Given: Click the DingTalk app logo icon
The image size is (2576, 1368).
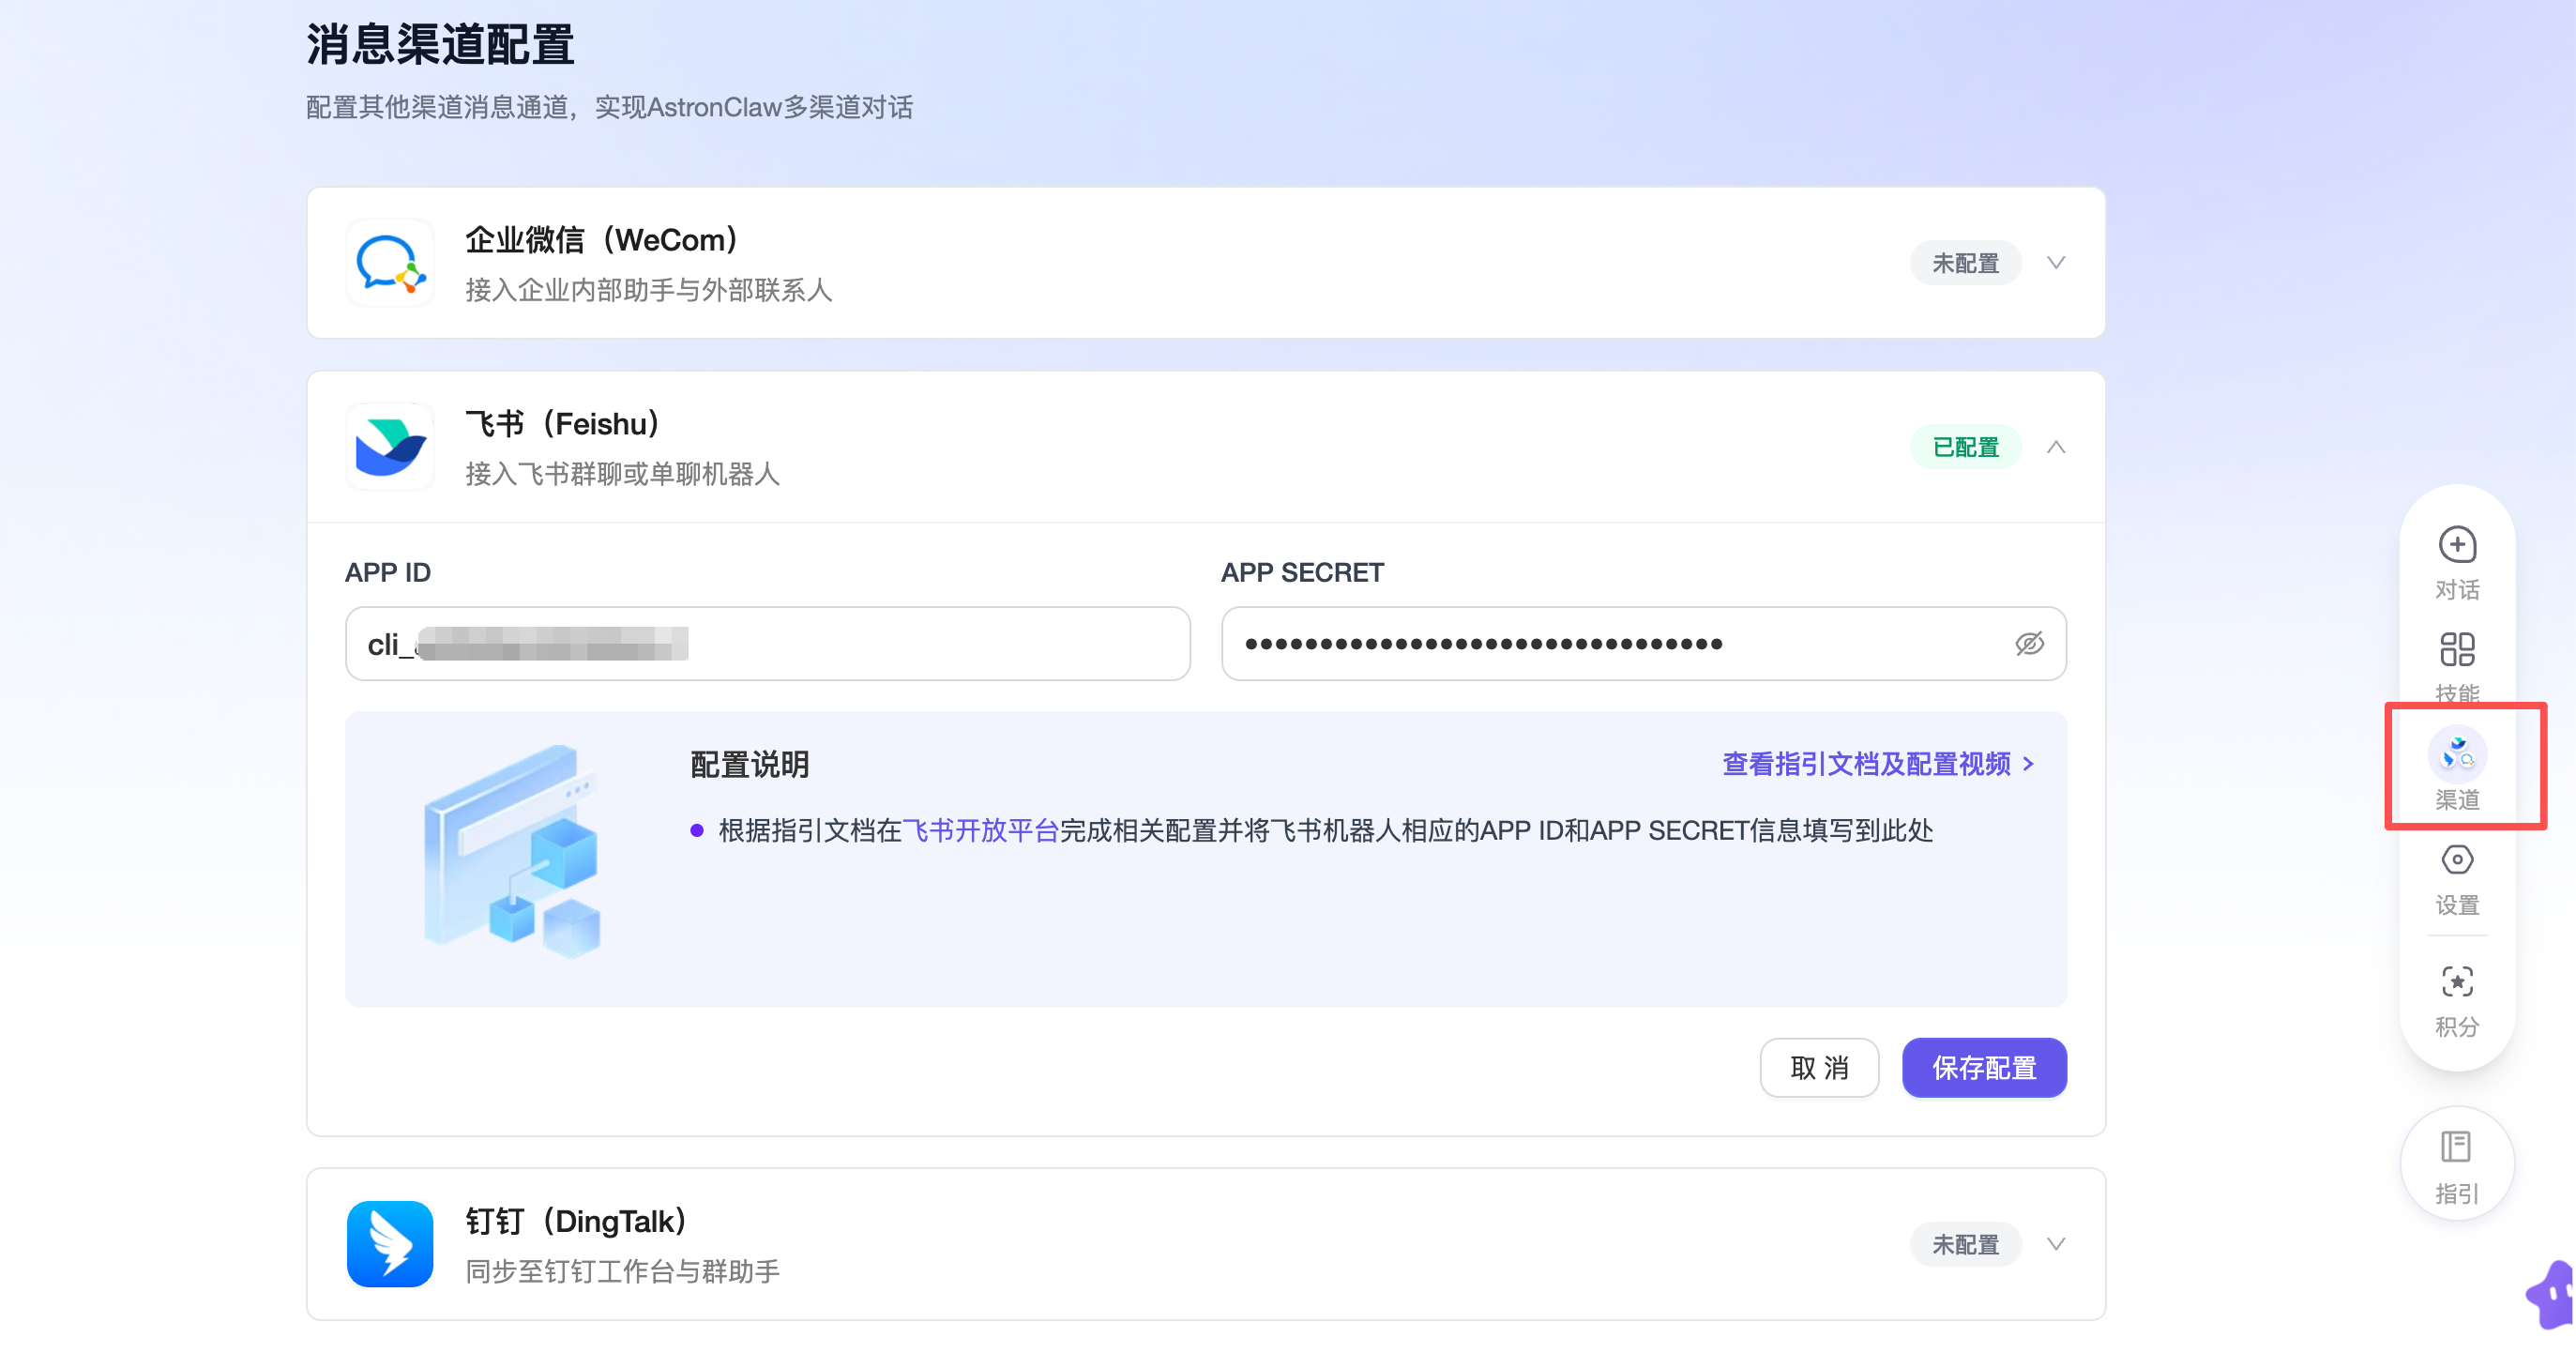Looking at the screenshot, I should click(x=390, y=1243).
